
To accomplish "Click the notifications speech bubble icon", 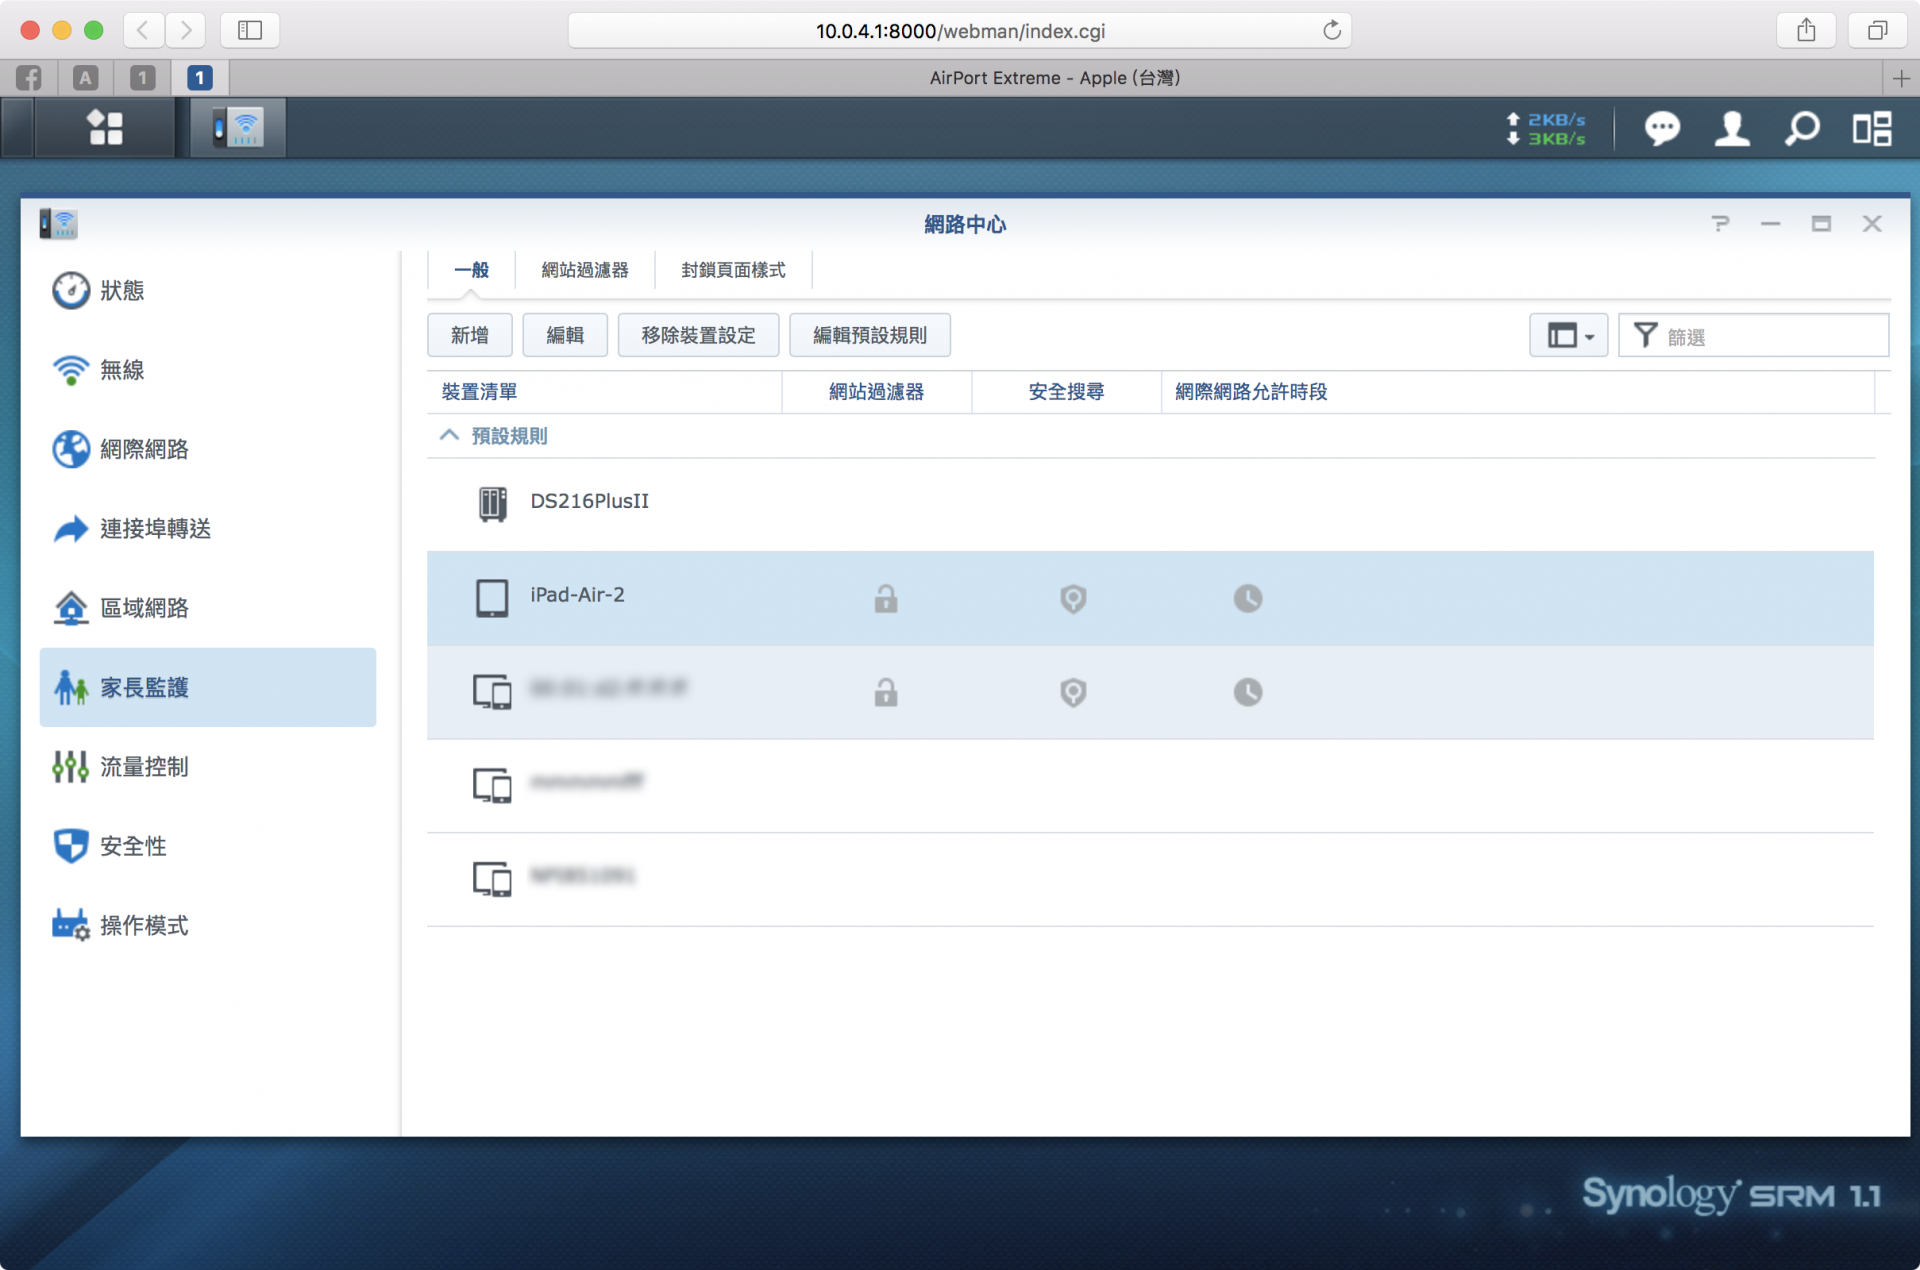I will pyautogui.click(x=1662, y=128).
